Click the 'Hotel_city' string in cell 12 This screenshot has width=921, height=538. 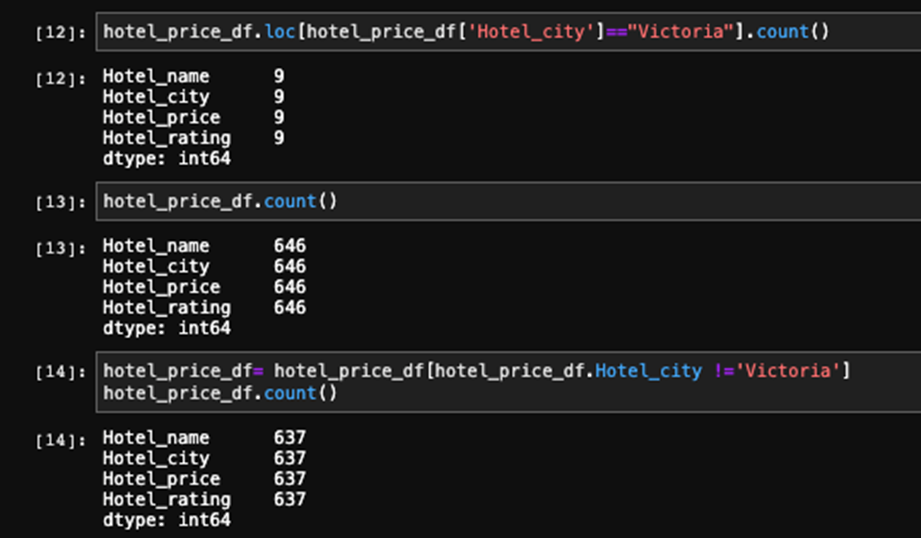(531, 31)
